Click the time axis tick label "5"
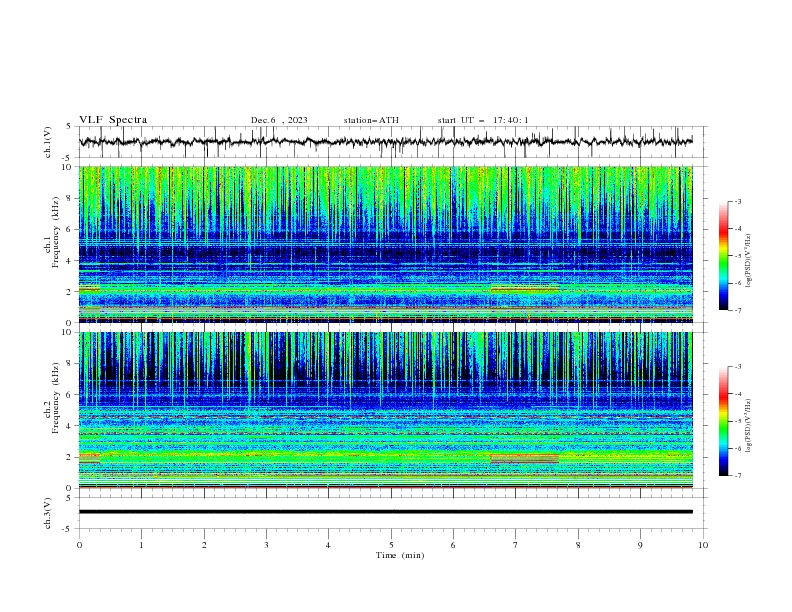The image size is (792, 612). point(391,545)
